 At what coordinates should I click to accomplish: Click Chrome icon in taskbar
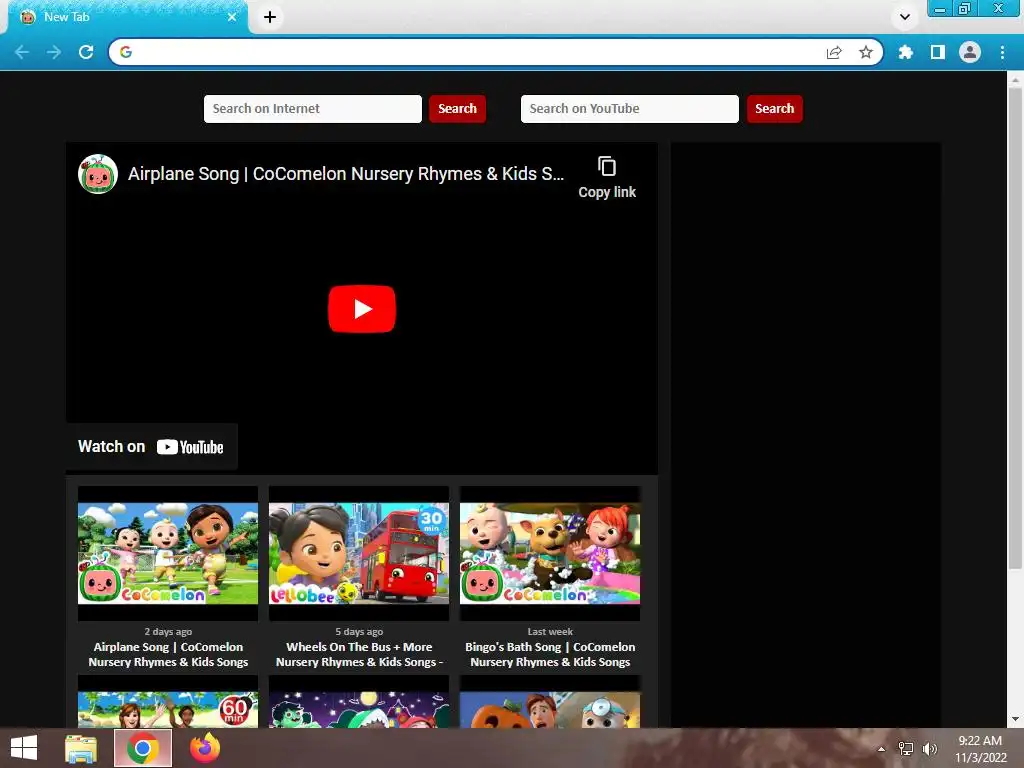pyautogui.click(x=143, y=748)
